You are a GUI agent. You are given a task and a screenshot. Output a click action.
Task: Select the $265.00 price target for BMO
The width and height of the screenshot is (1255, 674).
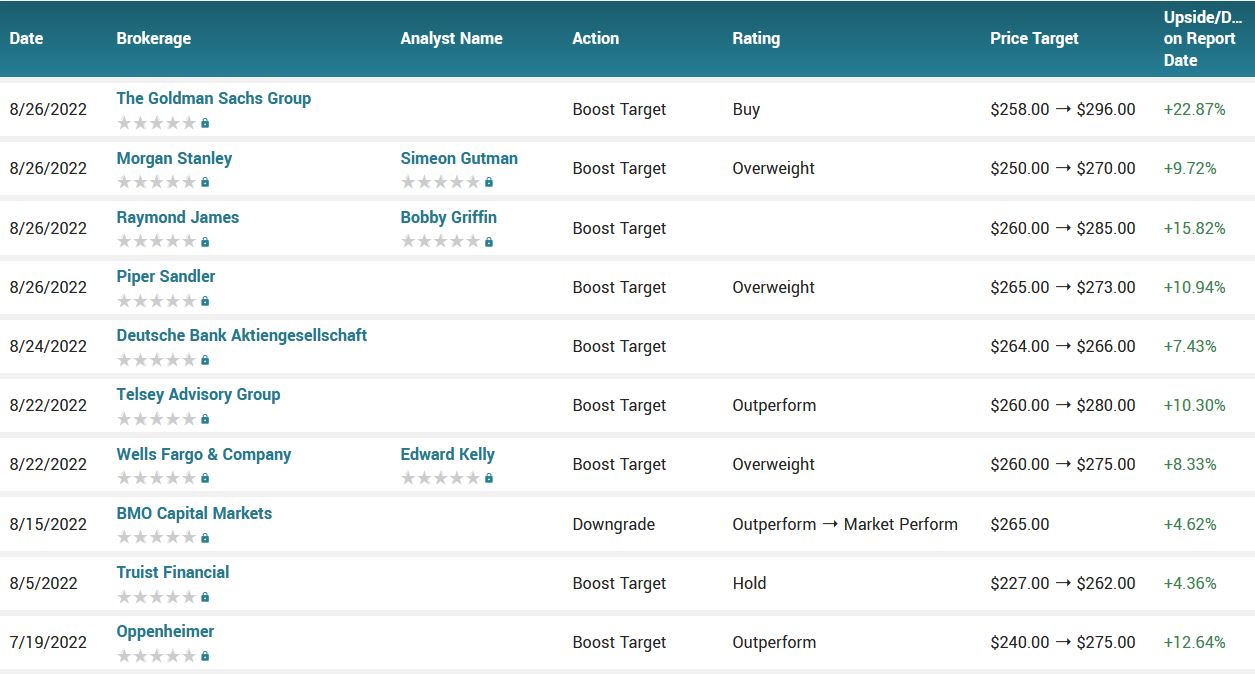pos(1020,524)
